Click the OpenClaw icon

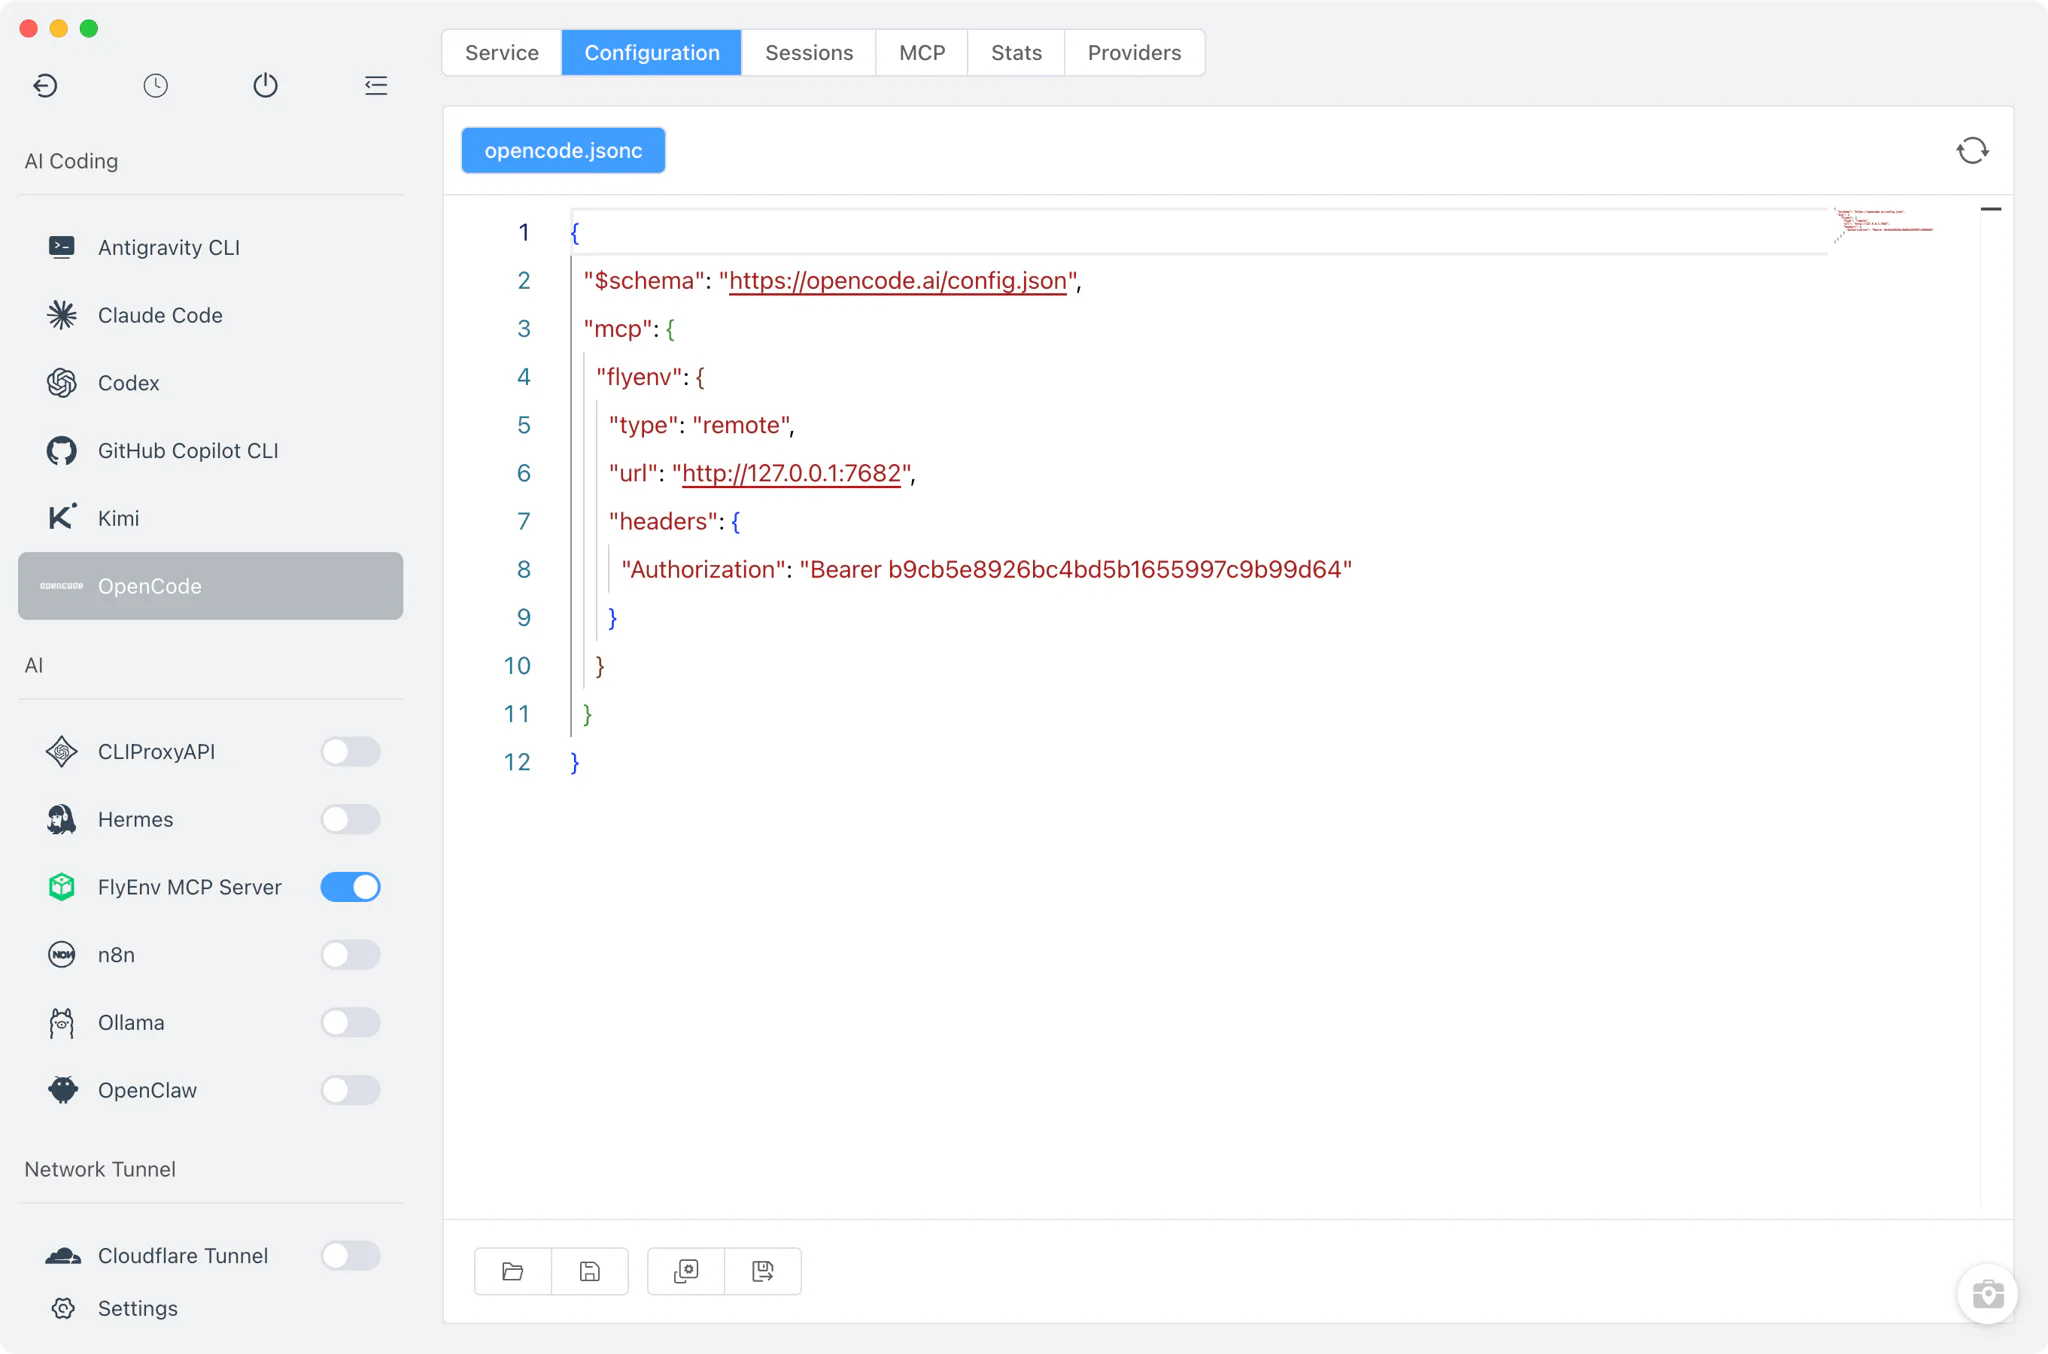tap(62, 1090)
